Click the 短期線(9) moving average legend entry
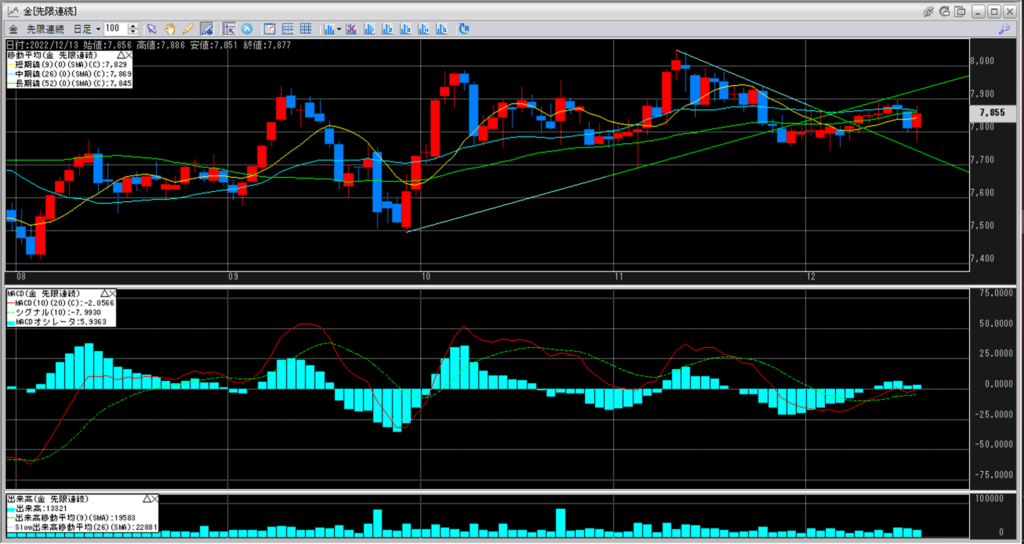Viewport: 1024px width, 544px height. [x=69, y=65]
